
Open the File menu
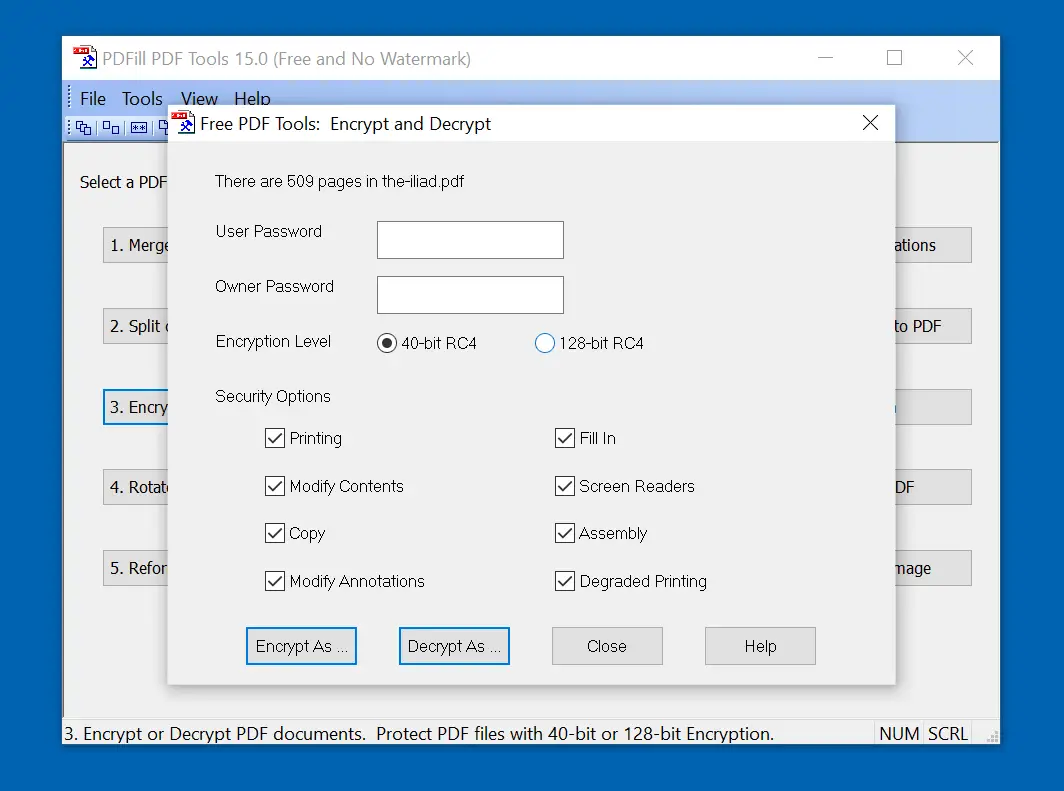(x=93, y=99)
